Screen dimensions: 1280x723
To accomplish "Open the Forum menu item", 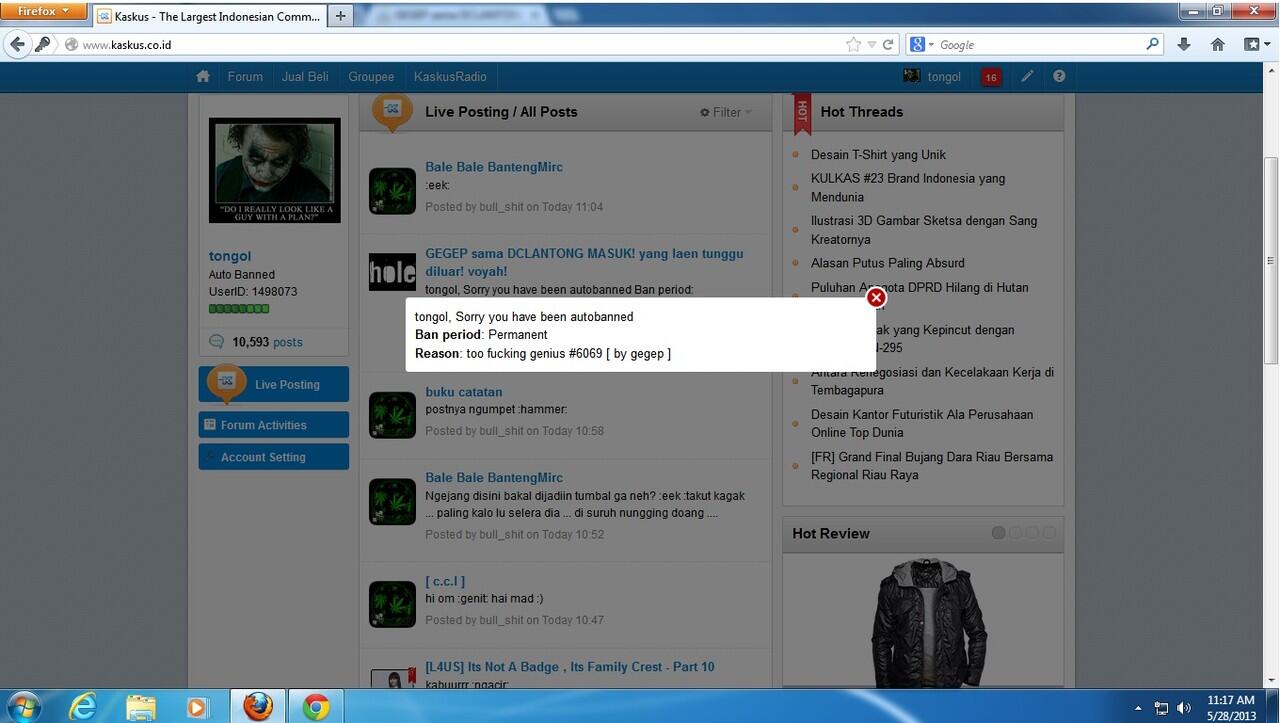I will [x=245, y=77].
